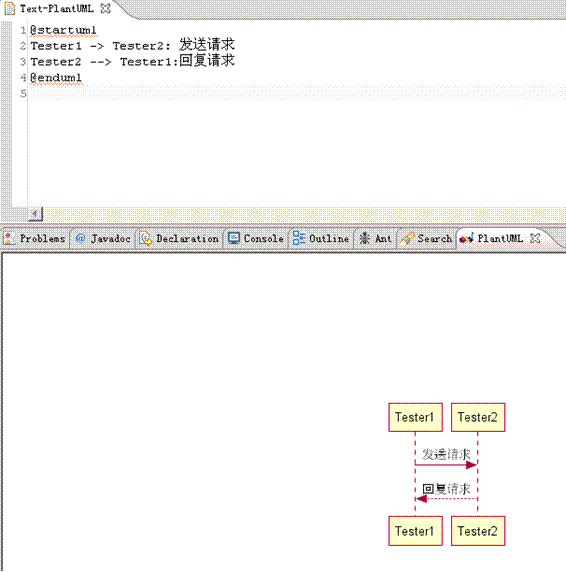Viewport: 566px width, 572px height.
Task: Select the PlantUML view tab
Action: pyautogui.click(x=500, y=239)
